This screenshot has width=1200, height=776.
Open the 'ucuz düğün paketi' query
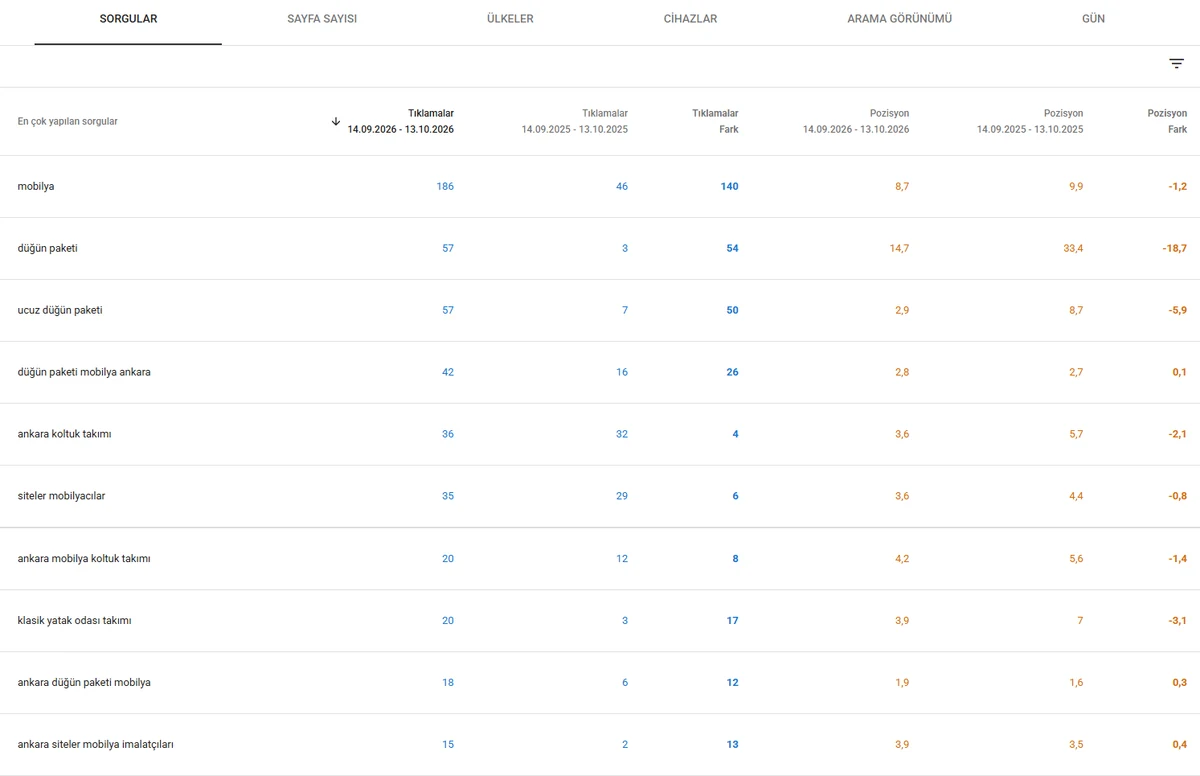tap(60, 310)
